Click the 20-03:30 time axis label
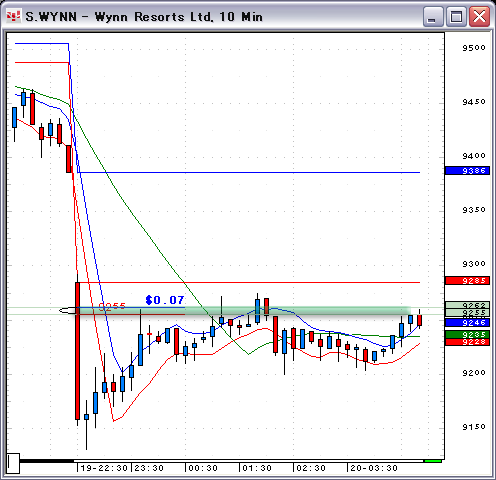 pyautogui.click(x=374, y=468)
